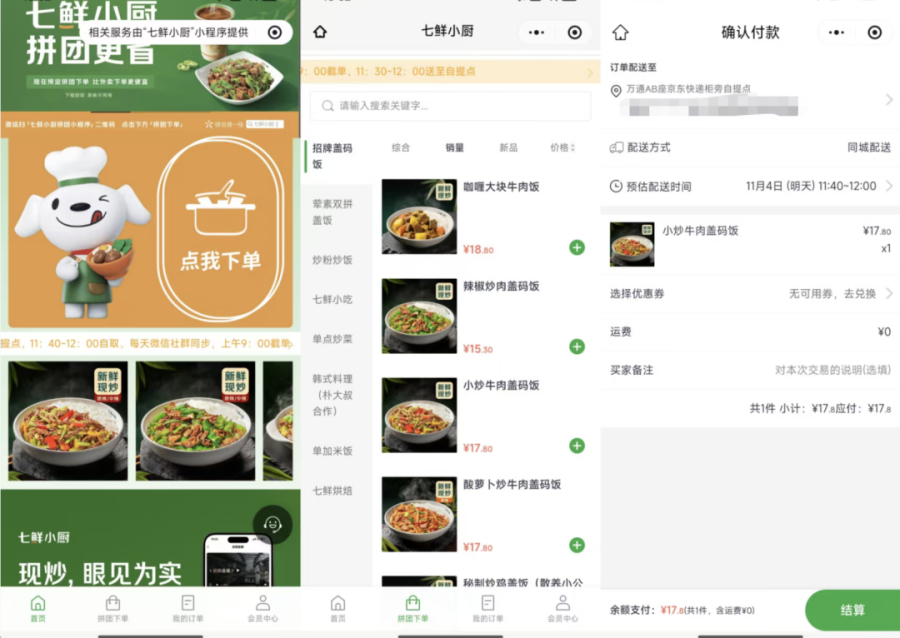
Task: Open 我的订单 icon in homepage bottom bar
Action: click(x=187, y=608)
